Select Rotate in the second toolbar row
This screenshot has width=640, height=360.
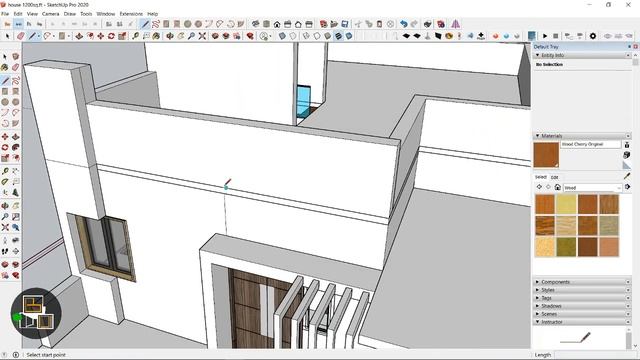click(111, 36)
